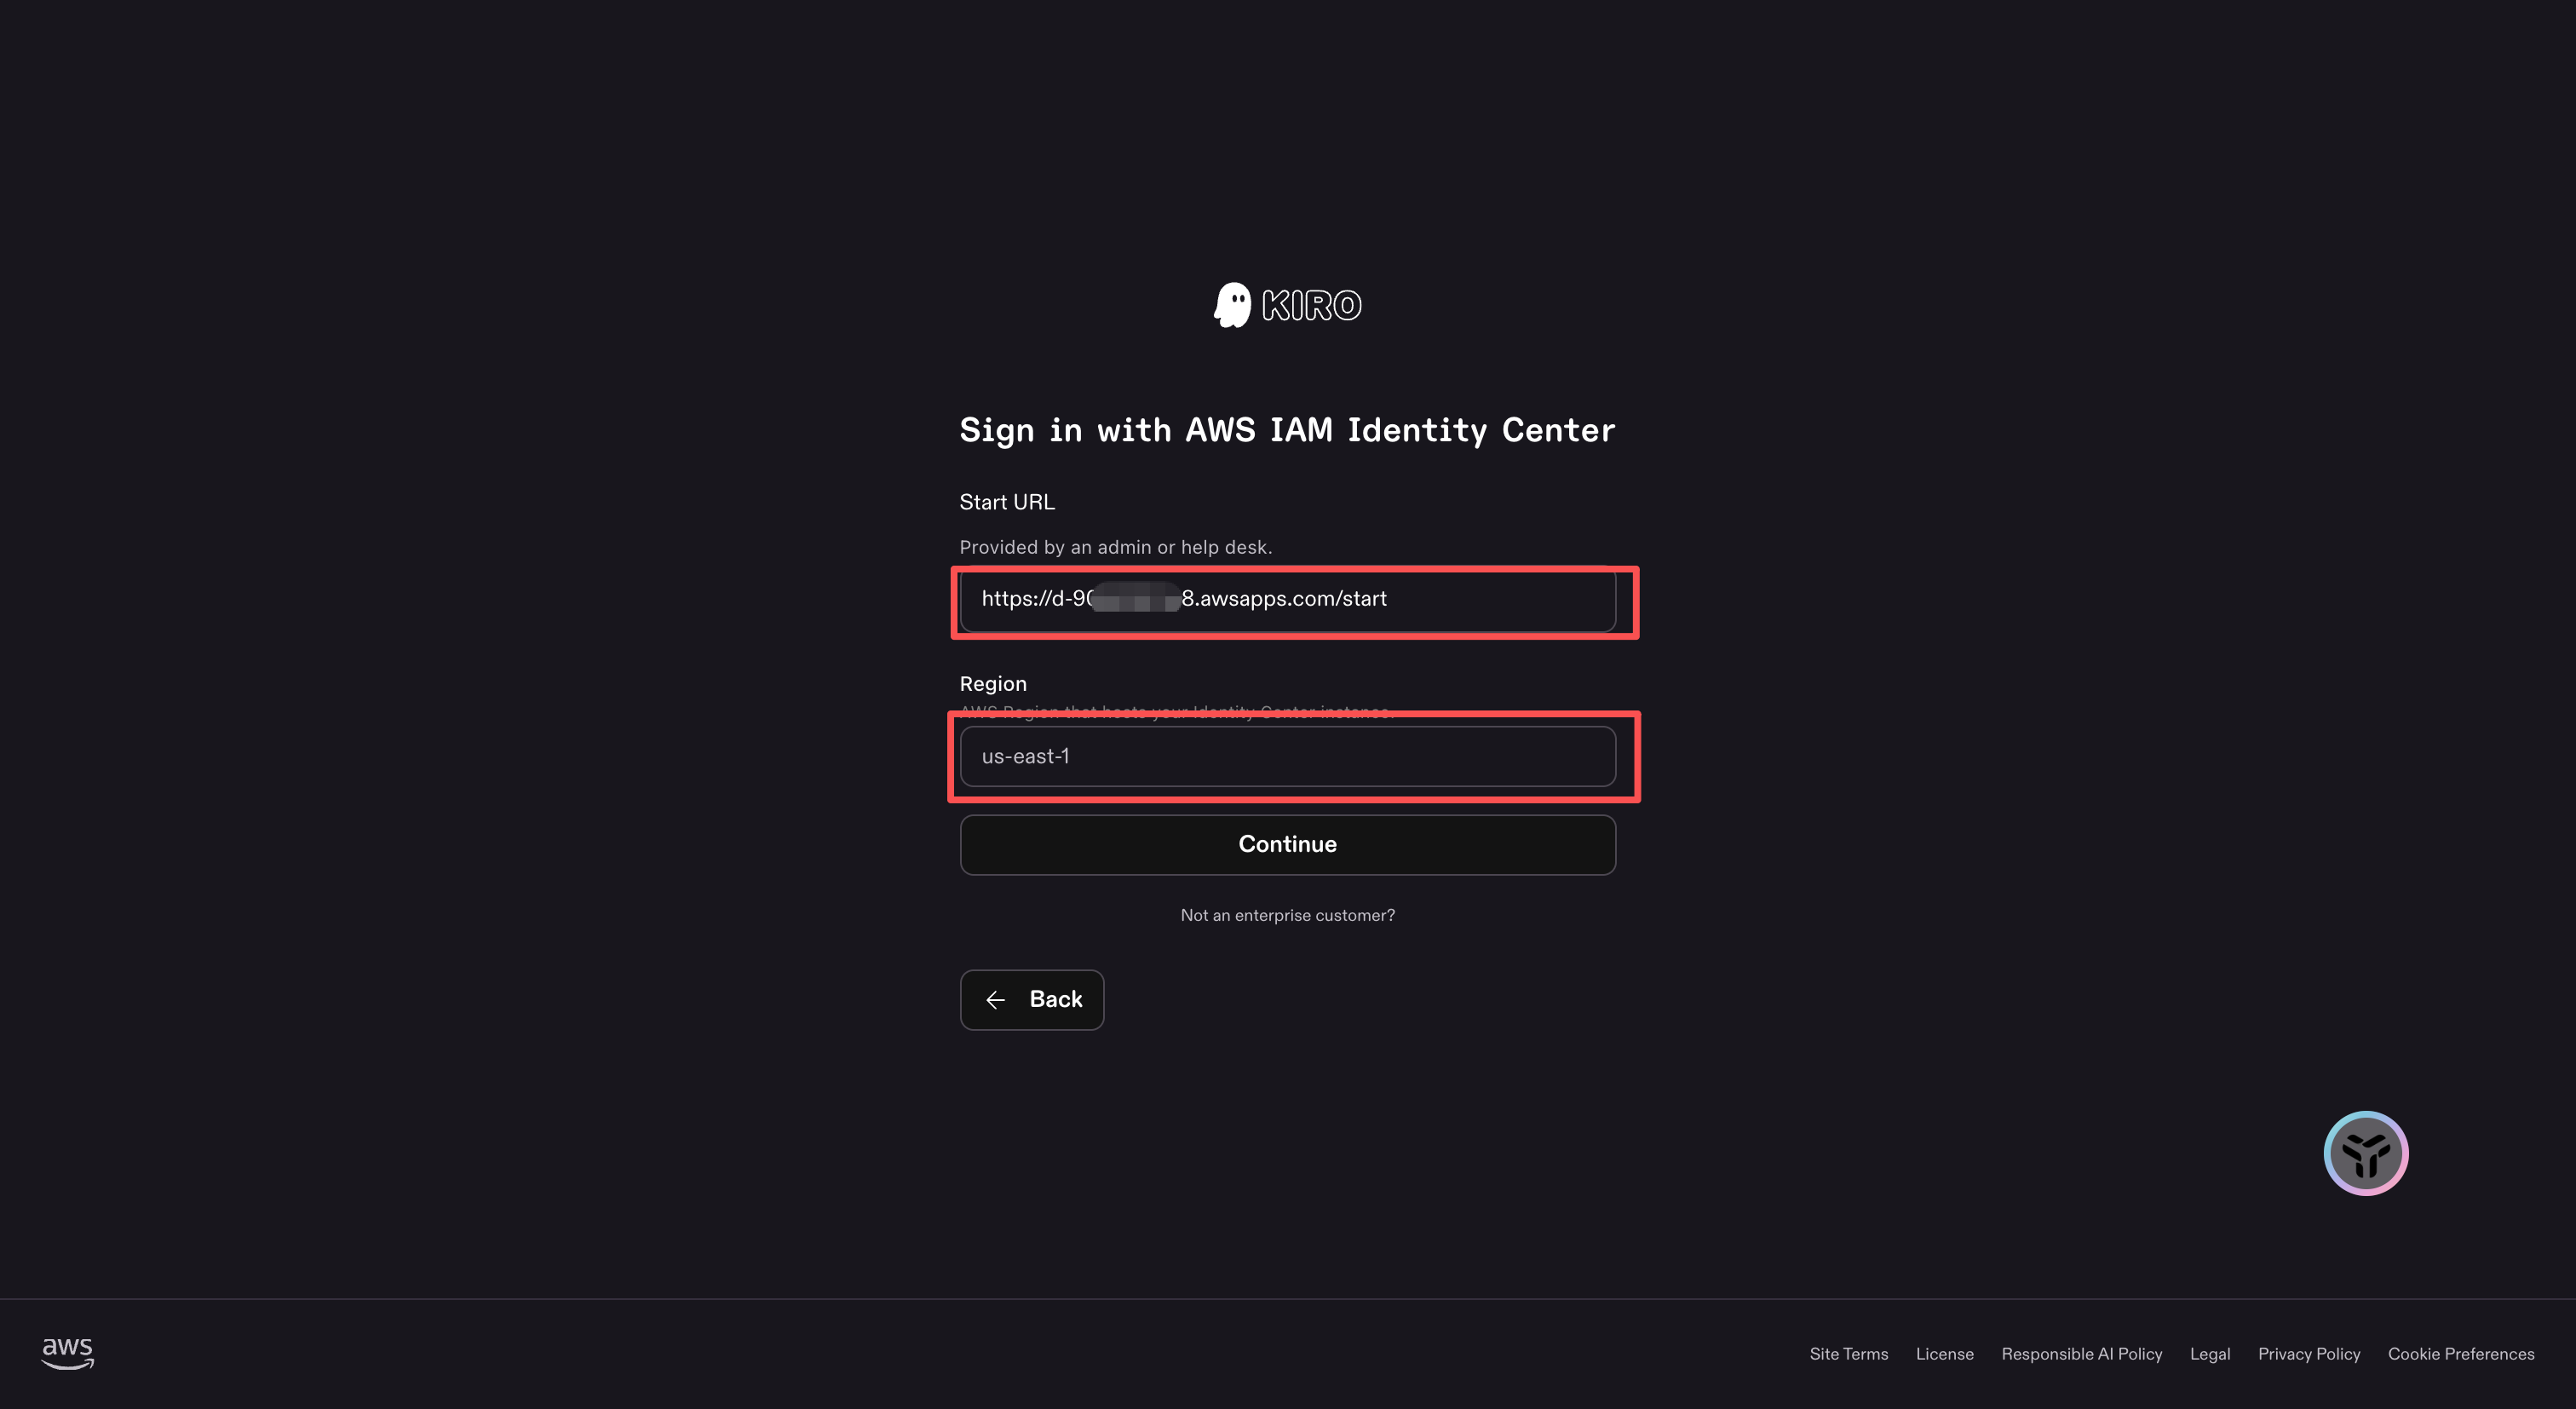Open the Legal footer link
The image size is (2576, 1409).
[x=2209, y=1354]
